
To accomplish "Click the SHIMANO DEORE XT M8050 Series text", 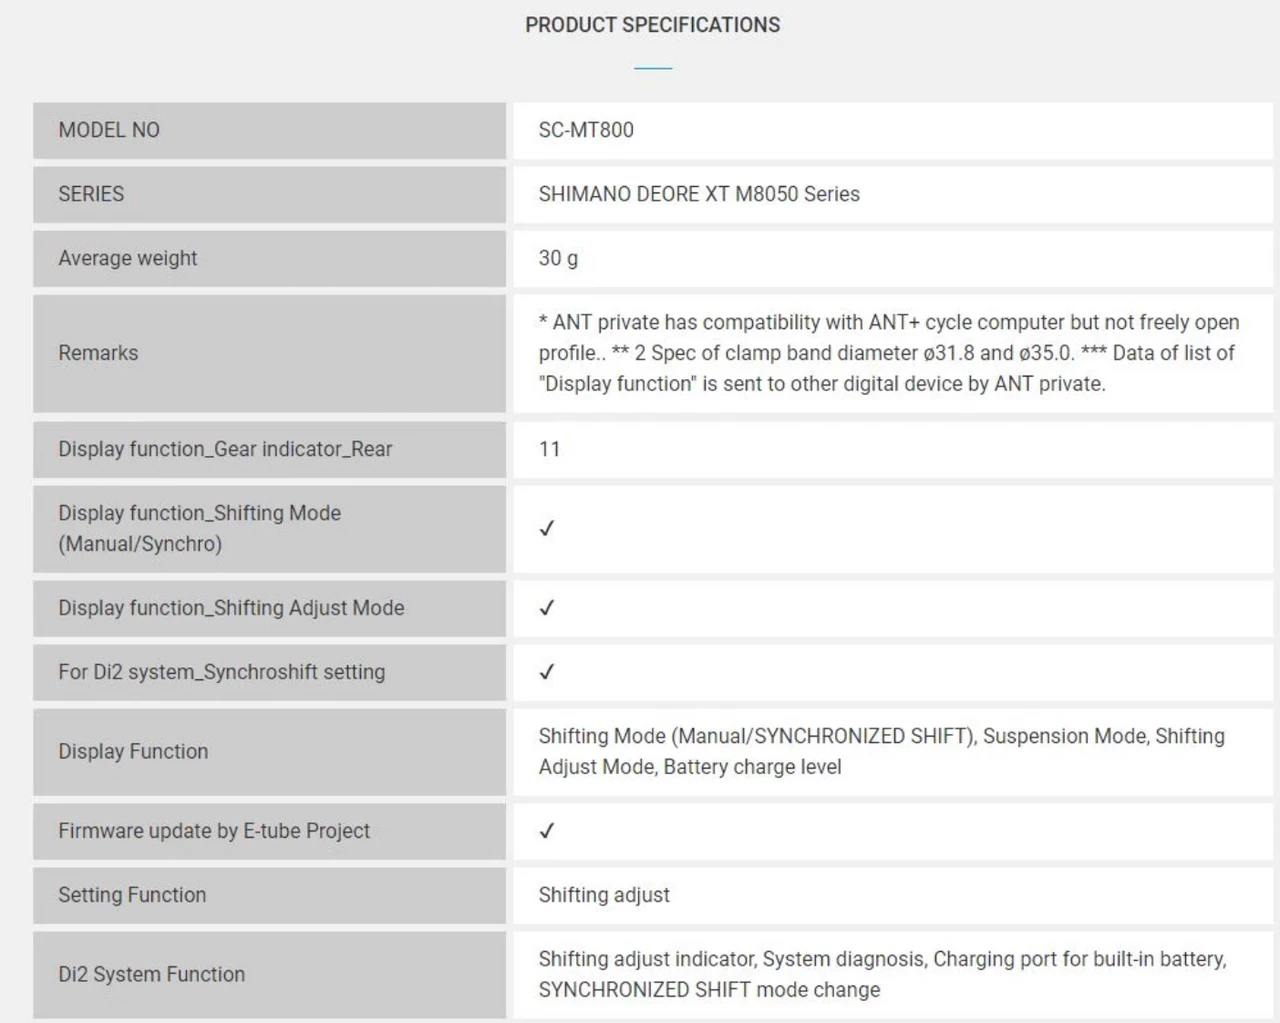I will pos(699,194).
